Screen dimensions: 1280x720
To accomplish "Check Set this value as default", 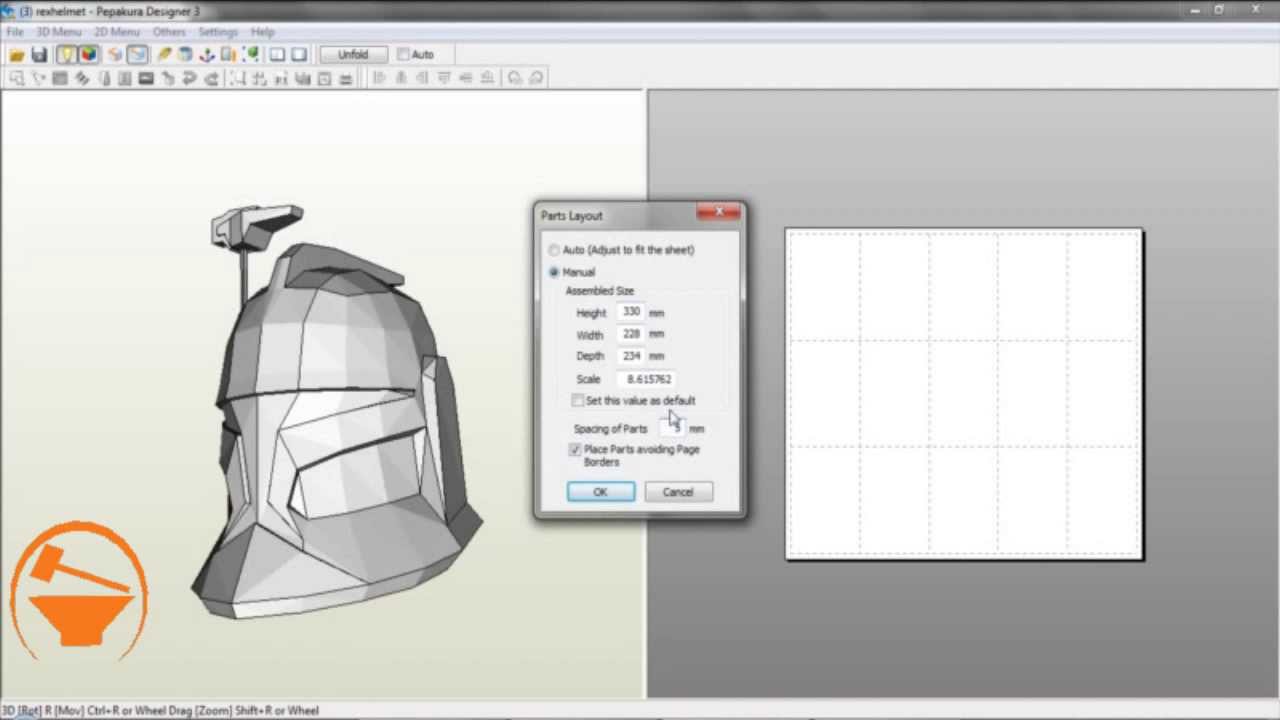I will [x=578, y=400].
